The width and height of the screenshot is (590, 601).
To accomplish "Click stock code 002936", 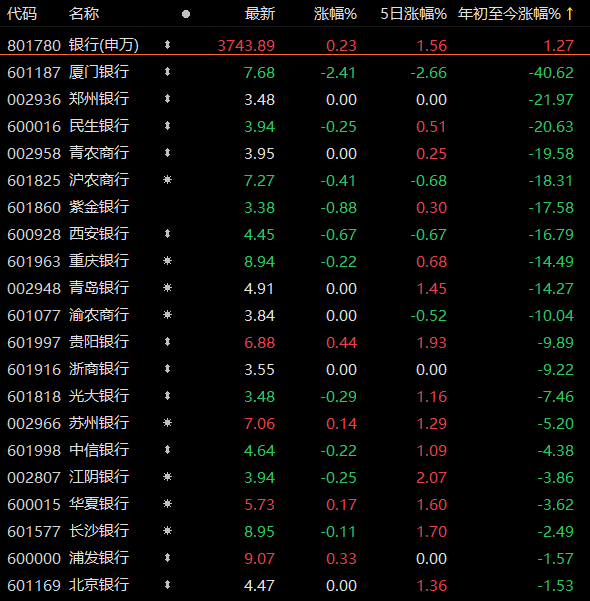I will [34, 100].
